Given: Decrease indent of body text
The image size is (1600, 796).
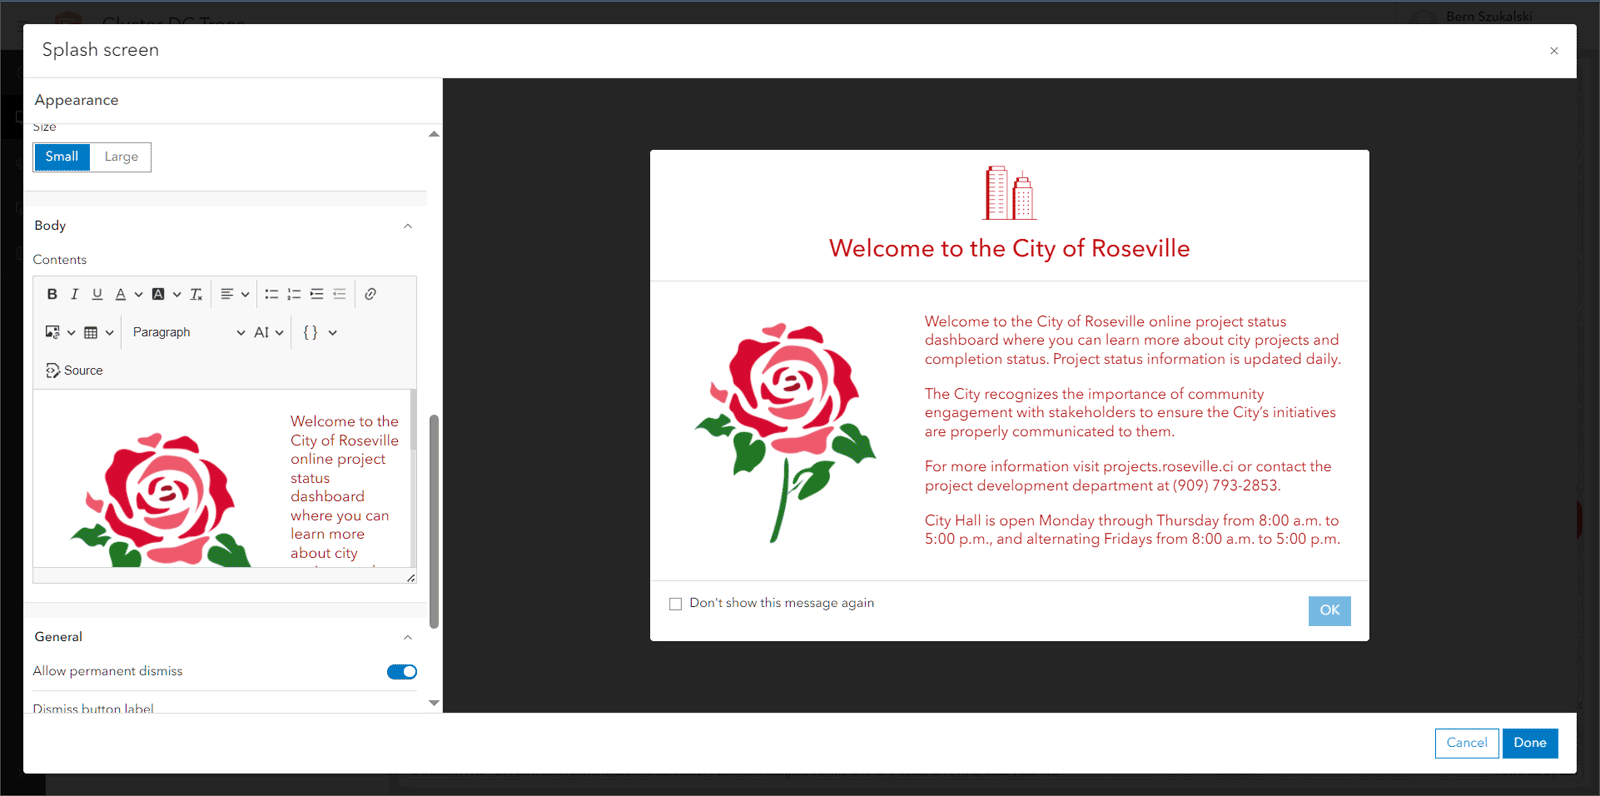Looking at the screenshot, I should click(339, 294).
